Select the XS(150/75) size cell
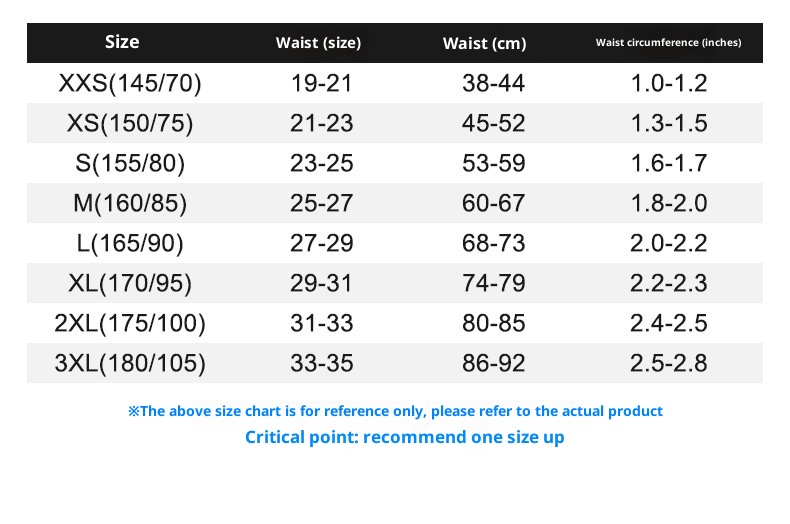This screenshot has height=524, width=790. pos(130,124)
